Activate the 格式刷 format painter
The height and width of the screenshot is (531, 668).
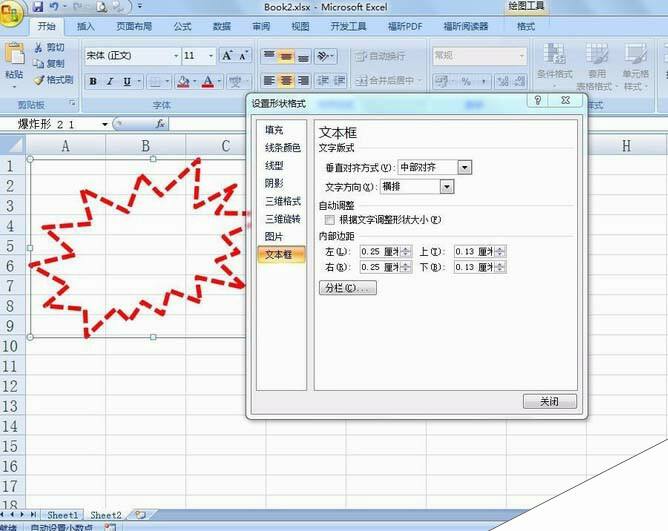click(x=54, y=80)
